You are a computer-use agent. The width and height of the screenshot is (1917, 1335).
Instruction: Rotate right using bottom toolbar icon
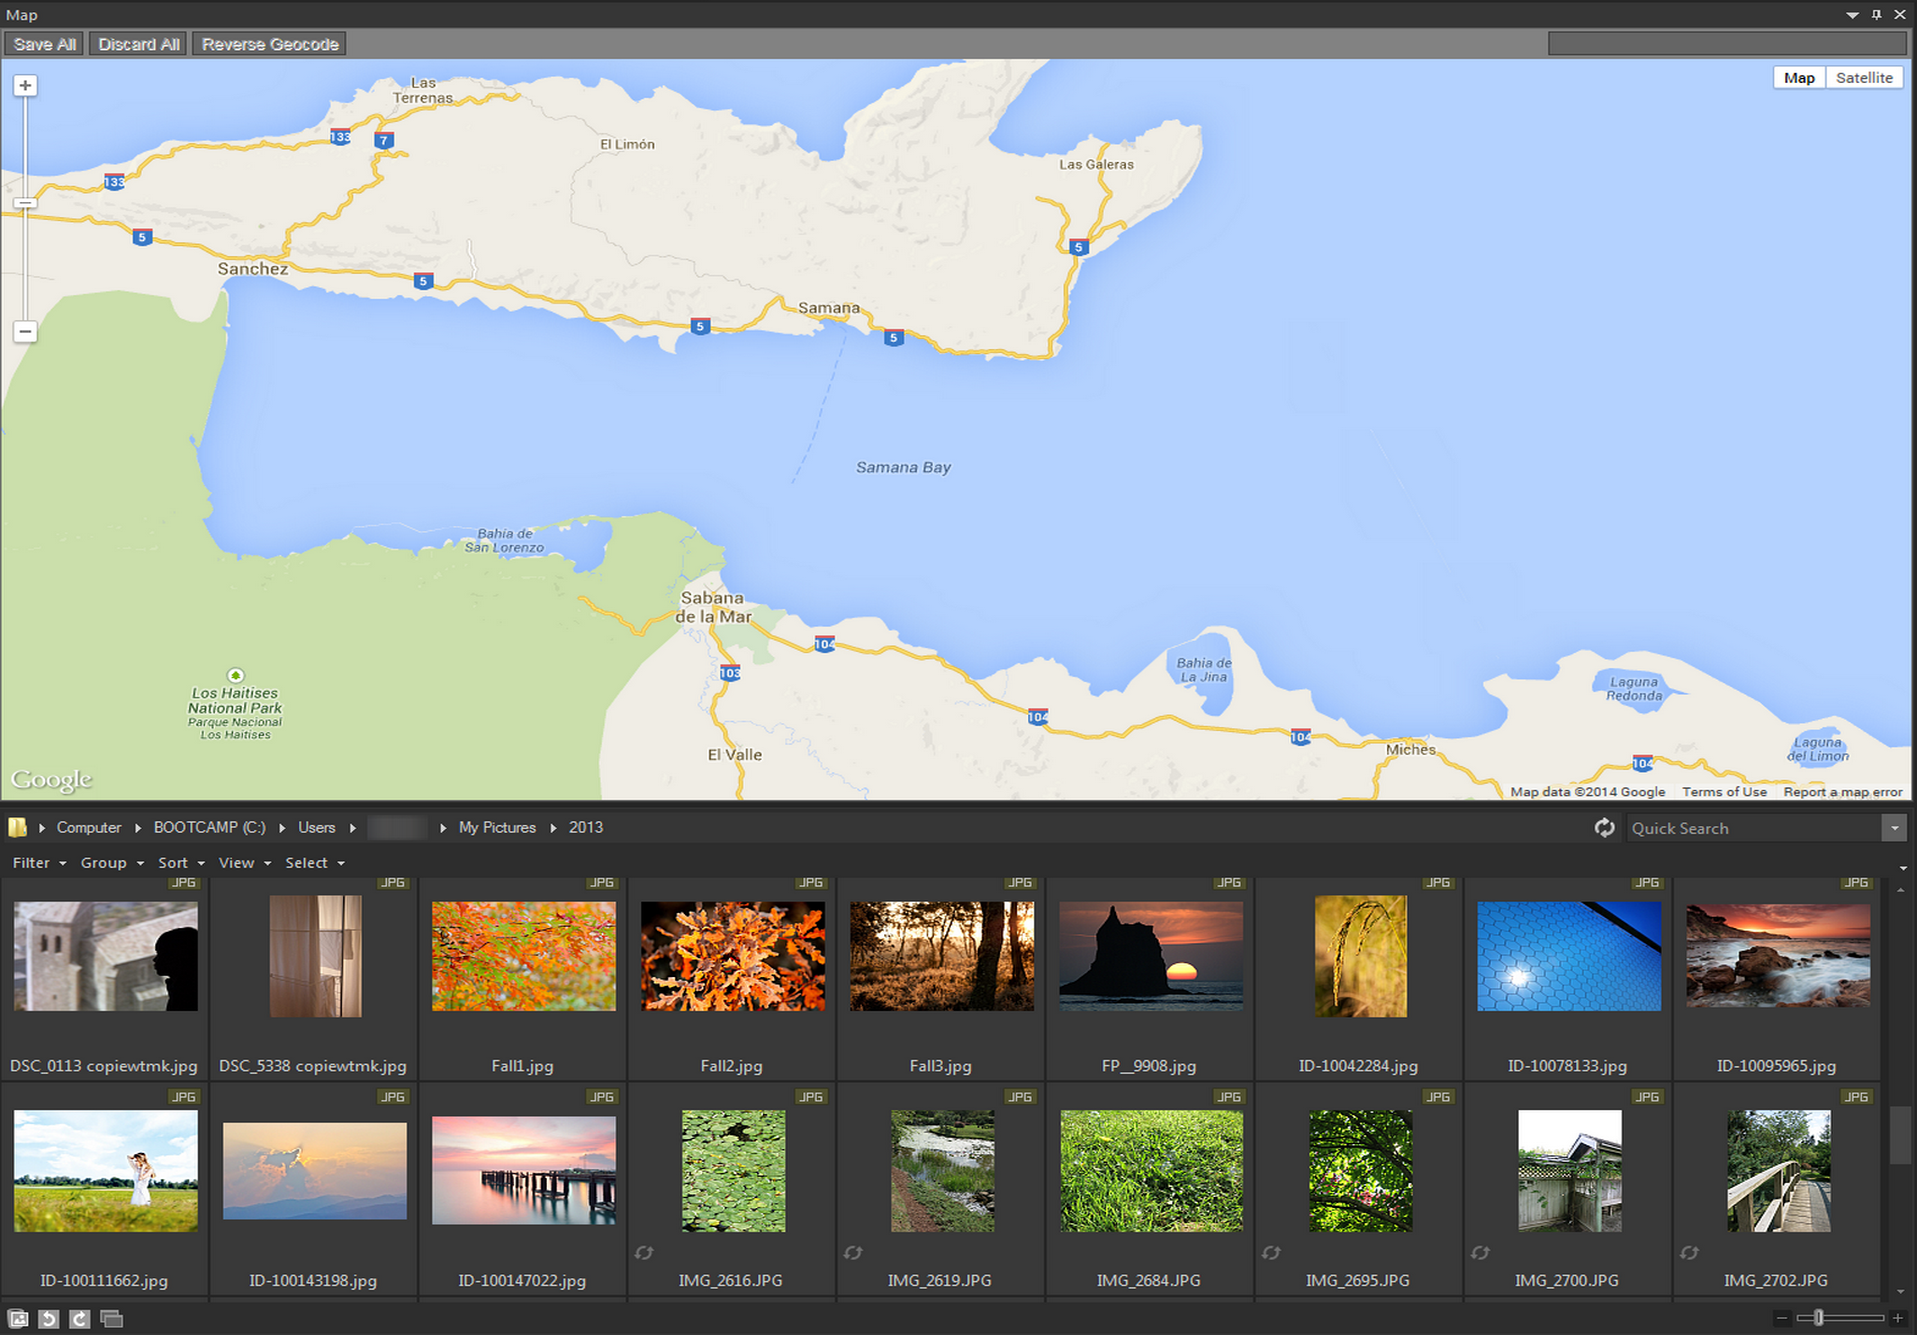point(80,1319)
